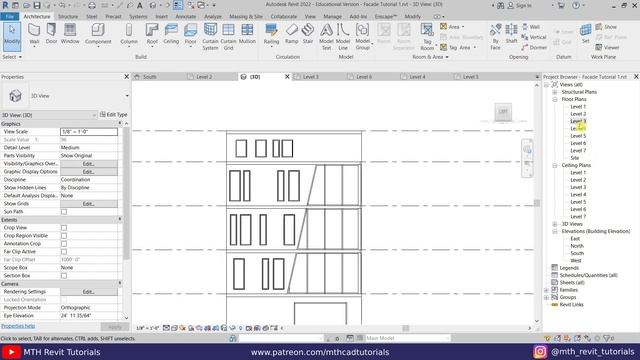Expand the Room & Area panel dropdown
Viewport: 640px width, 360px height.
coord(430,57)
